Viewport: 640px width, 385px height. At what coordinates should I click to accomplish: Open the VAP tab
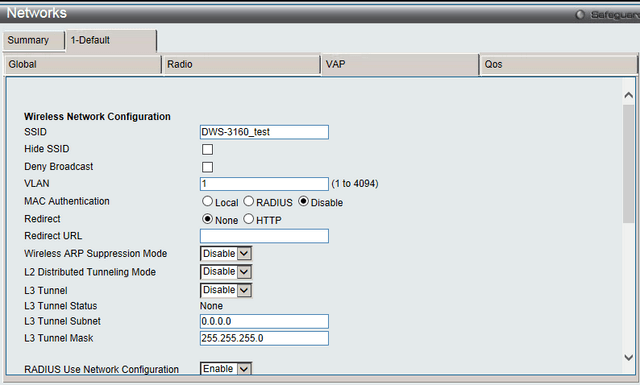(400, 65)
